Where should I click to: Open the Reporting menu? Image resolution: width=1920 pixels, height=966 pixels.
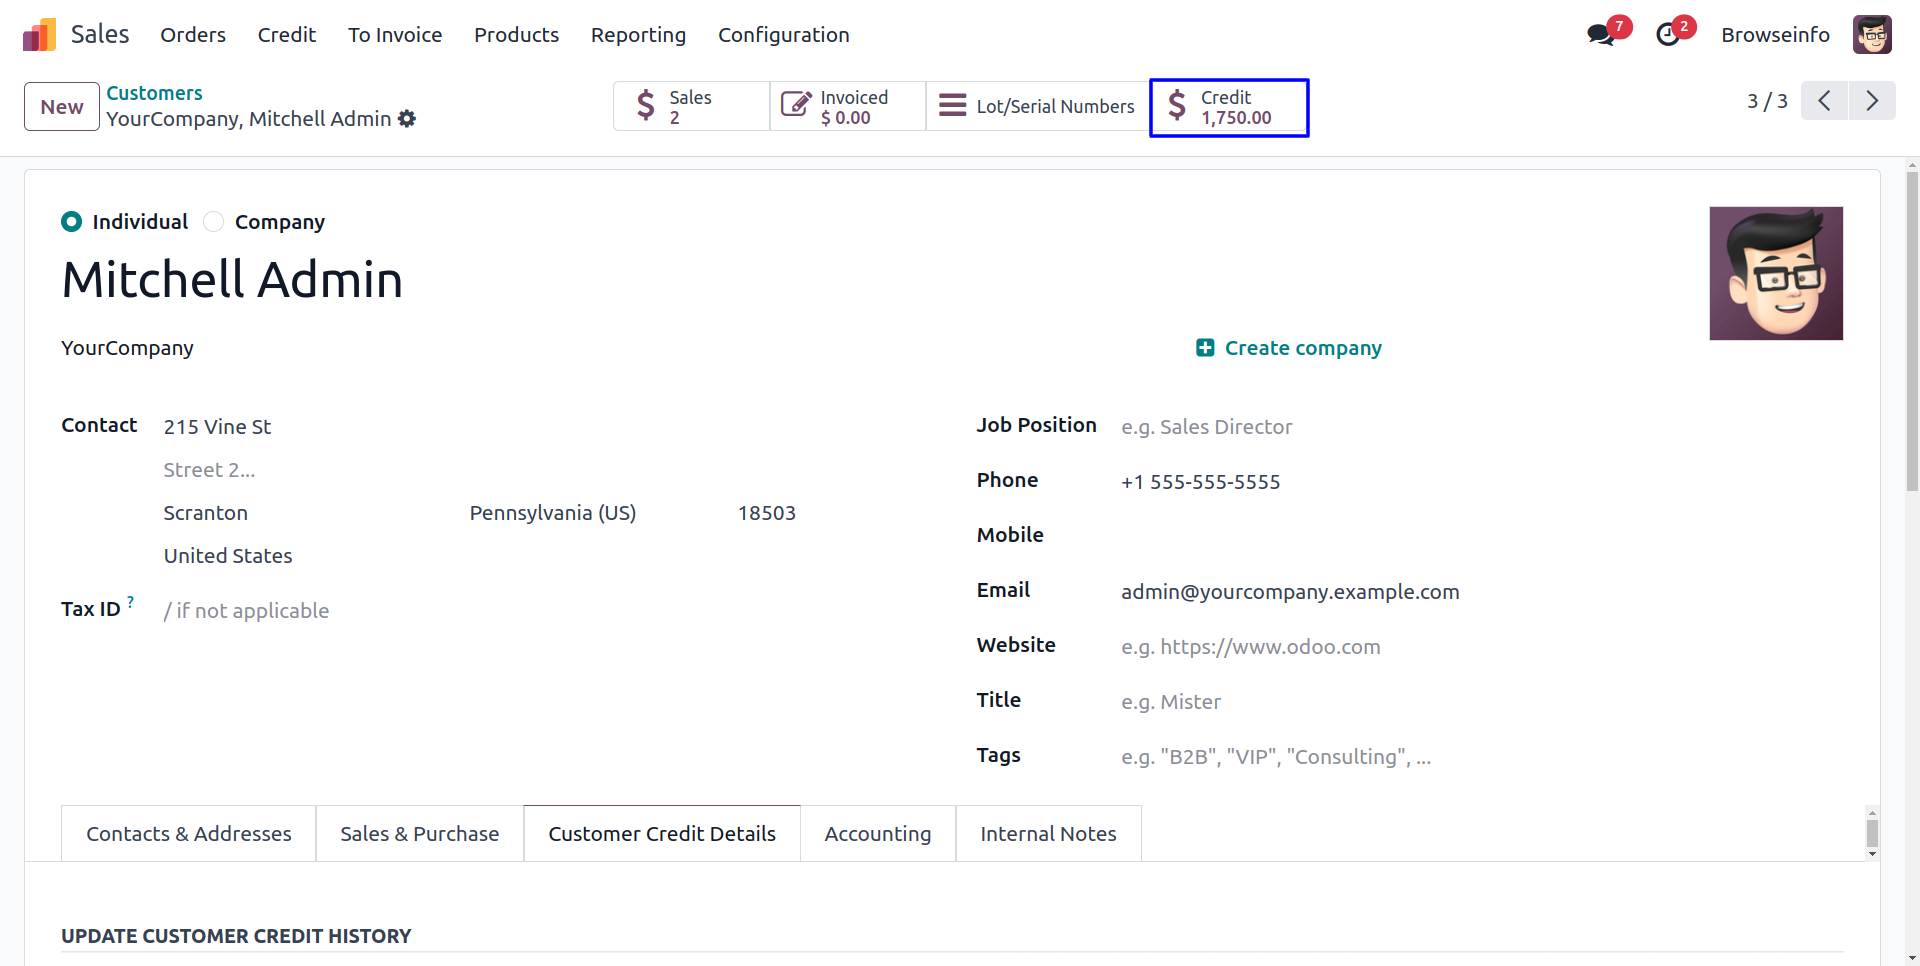(638, 35)
